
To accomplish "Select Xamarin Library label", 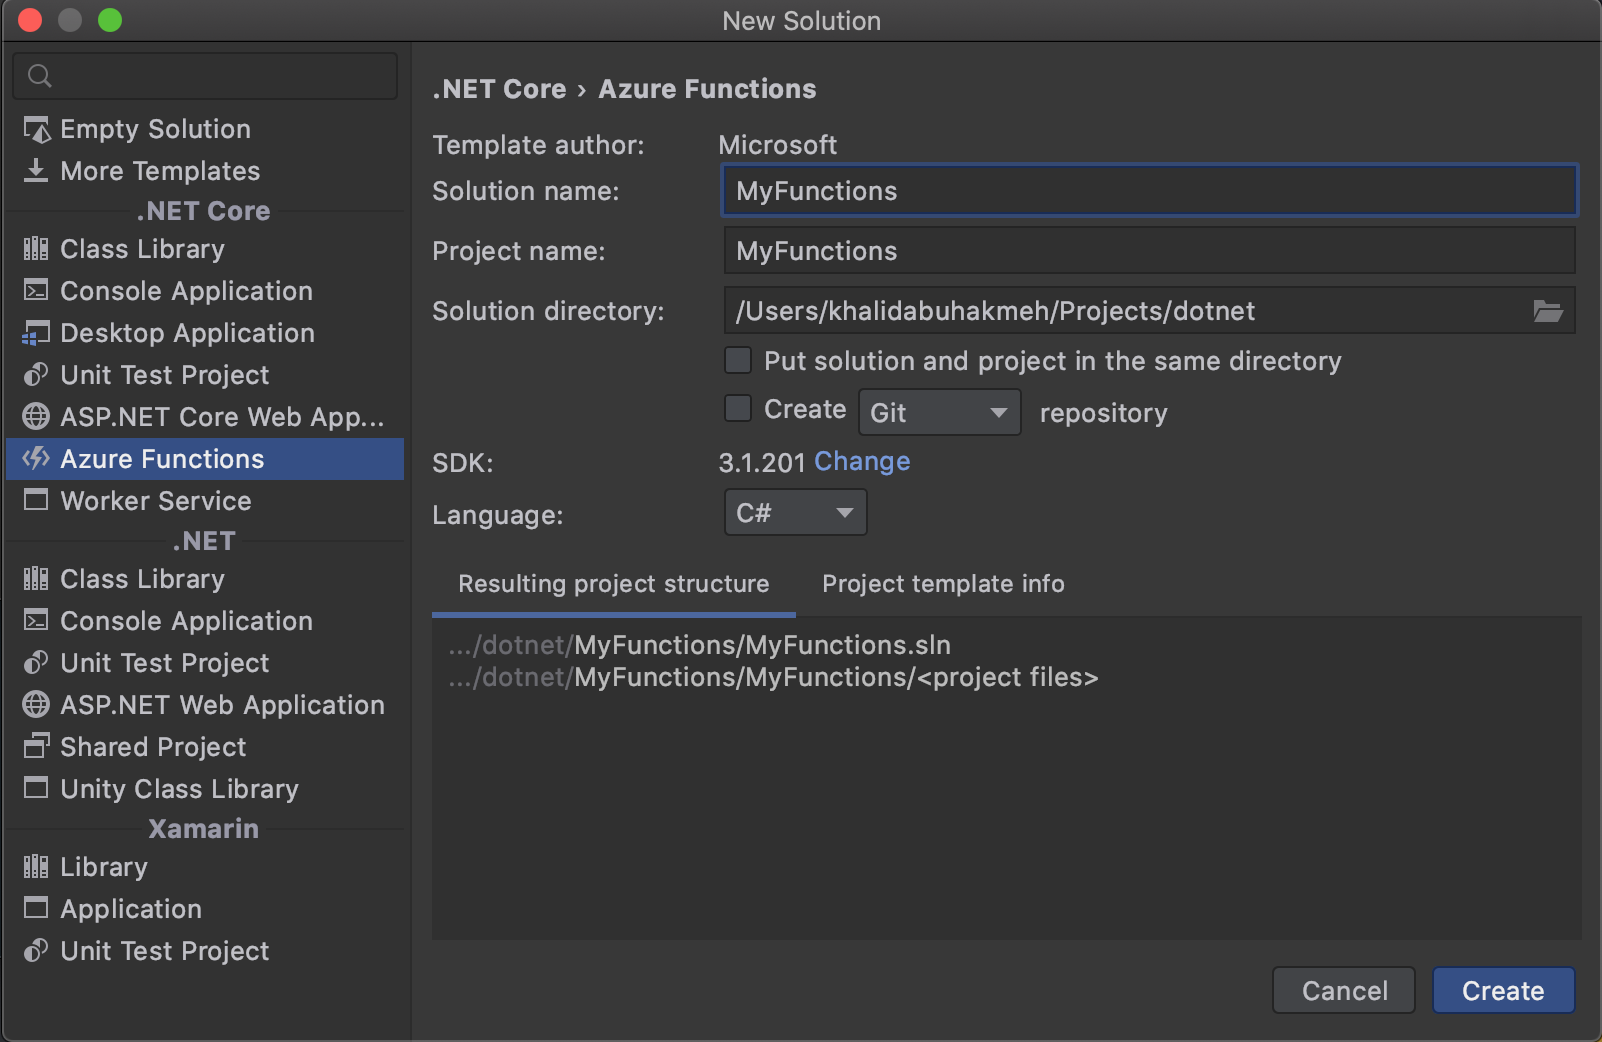I will [104, 867].
